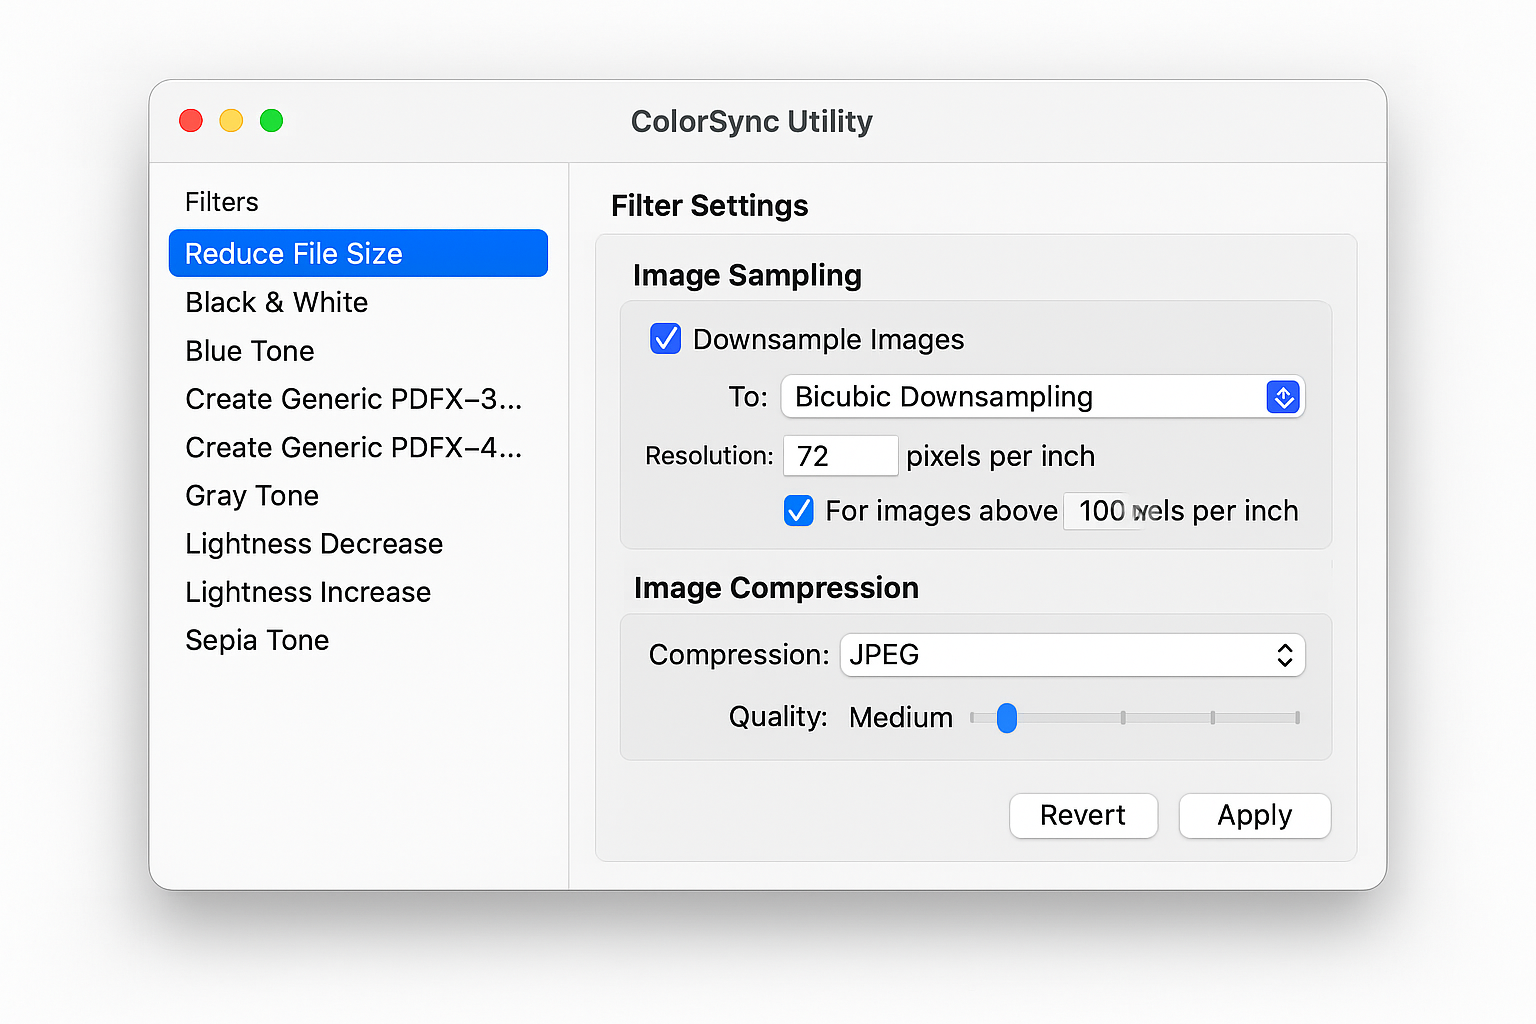The height and width of the screenshot is (1024, 1536).
Task: Open the Create Generic PDFX-4 filter
Action: click(353, 447)
